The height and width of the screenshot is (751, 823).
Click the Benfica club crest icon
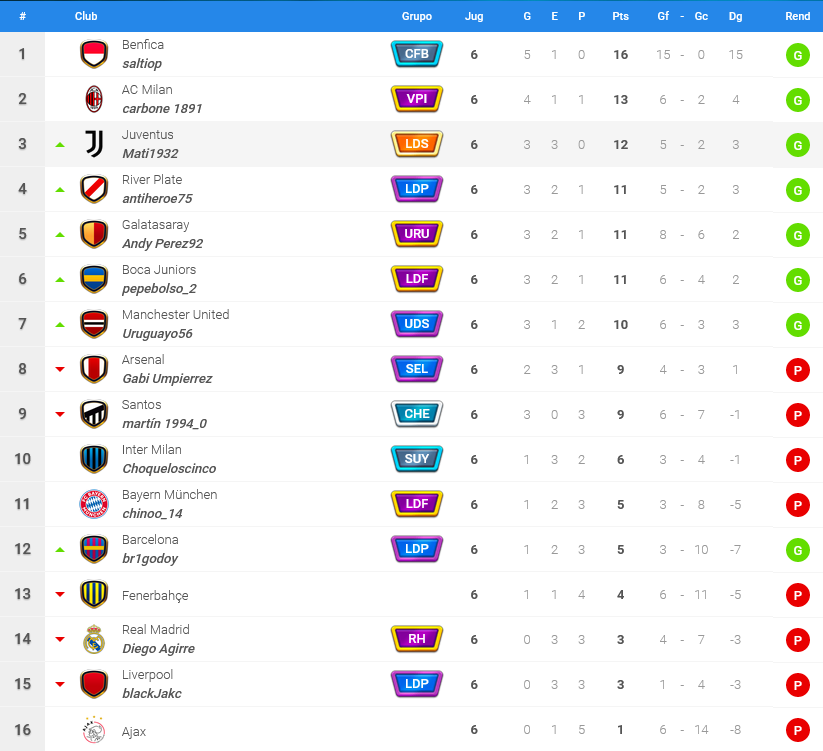pos(94,54)
